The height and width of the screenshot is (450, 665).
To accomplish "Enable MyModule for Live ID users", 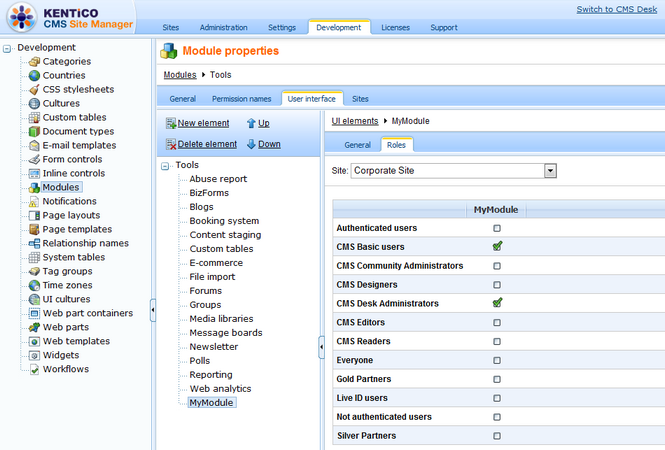I will click(x=497, y=398).
